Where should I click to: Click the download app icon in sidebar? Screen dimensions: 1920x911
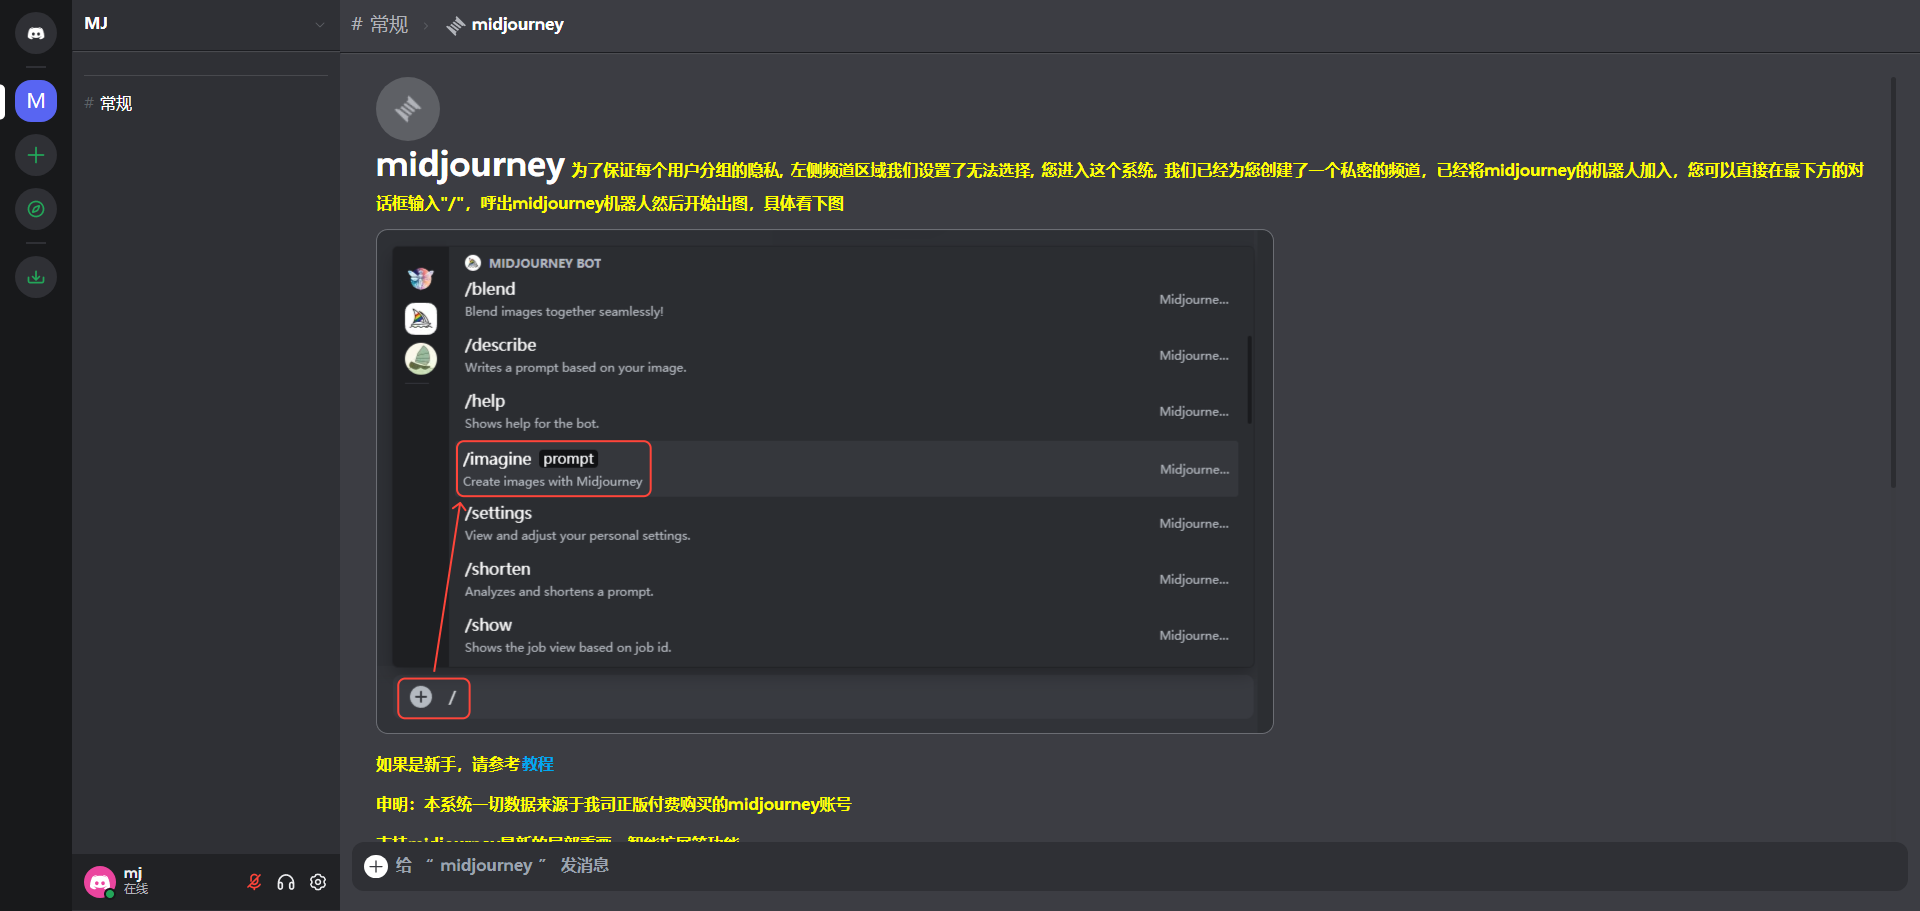(x=36, y=277)
